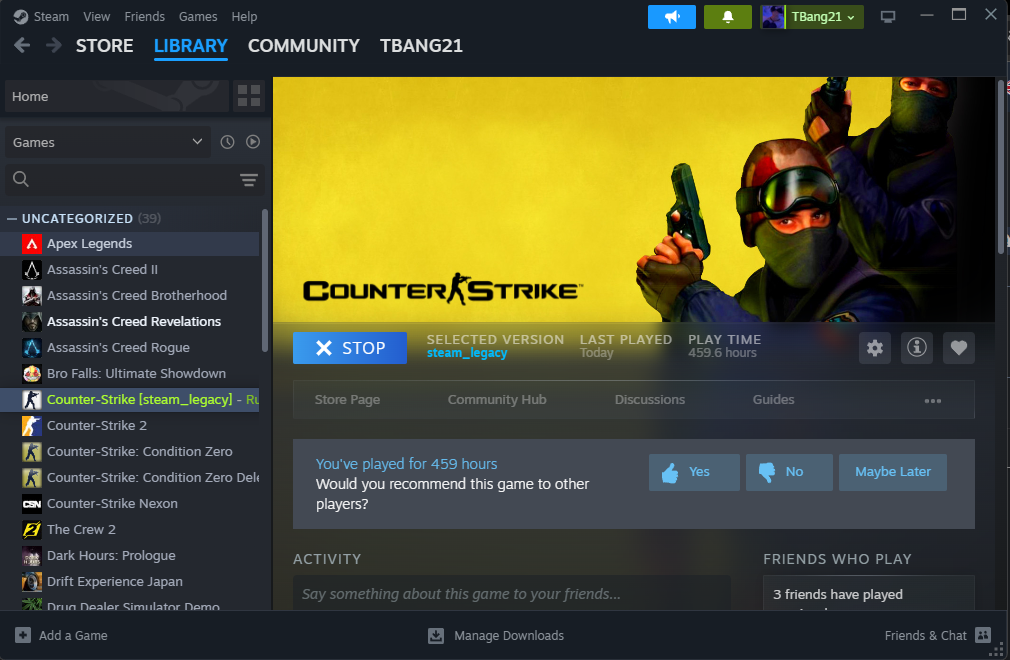The height and width of the screenshot is (660, 1010).
Task: Click the library search field
Action: tap(120, 180)
